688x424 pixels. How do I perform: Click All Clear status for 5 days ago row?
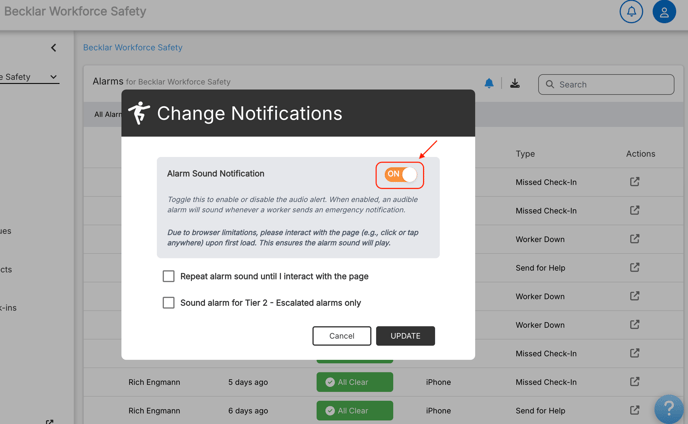pyautogui.click(x=355, y=382)
